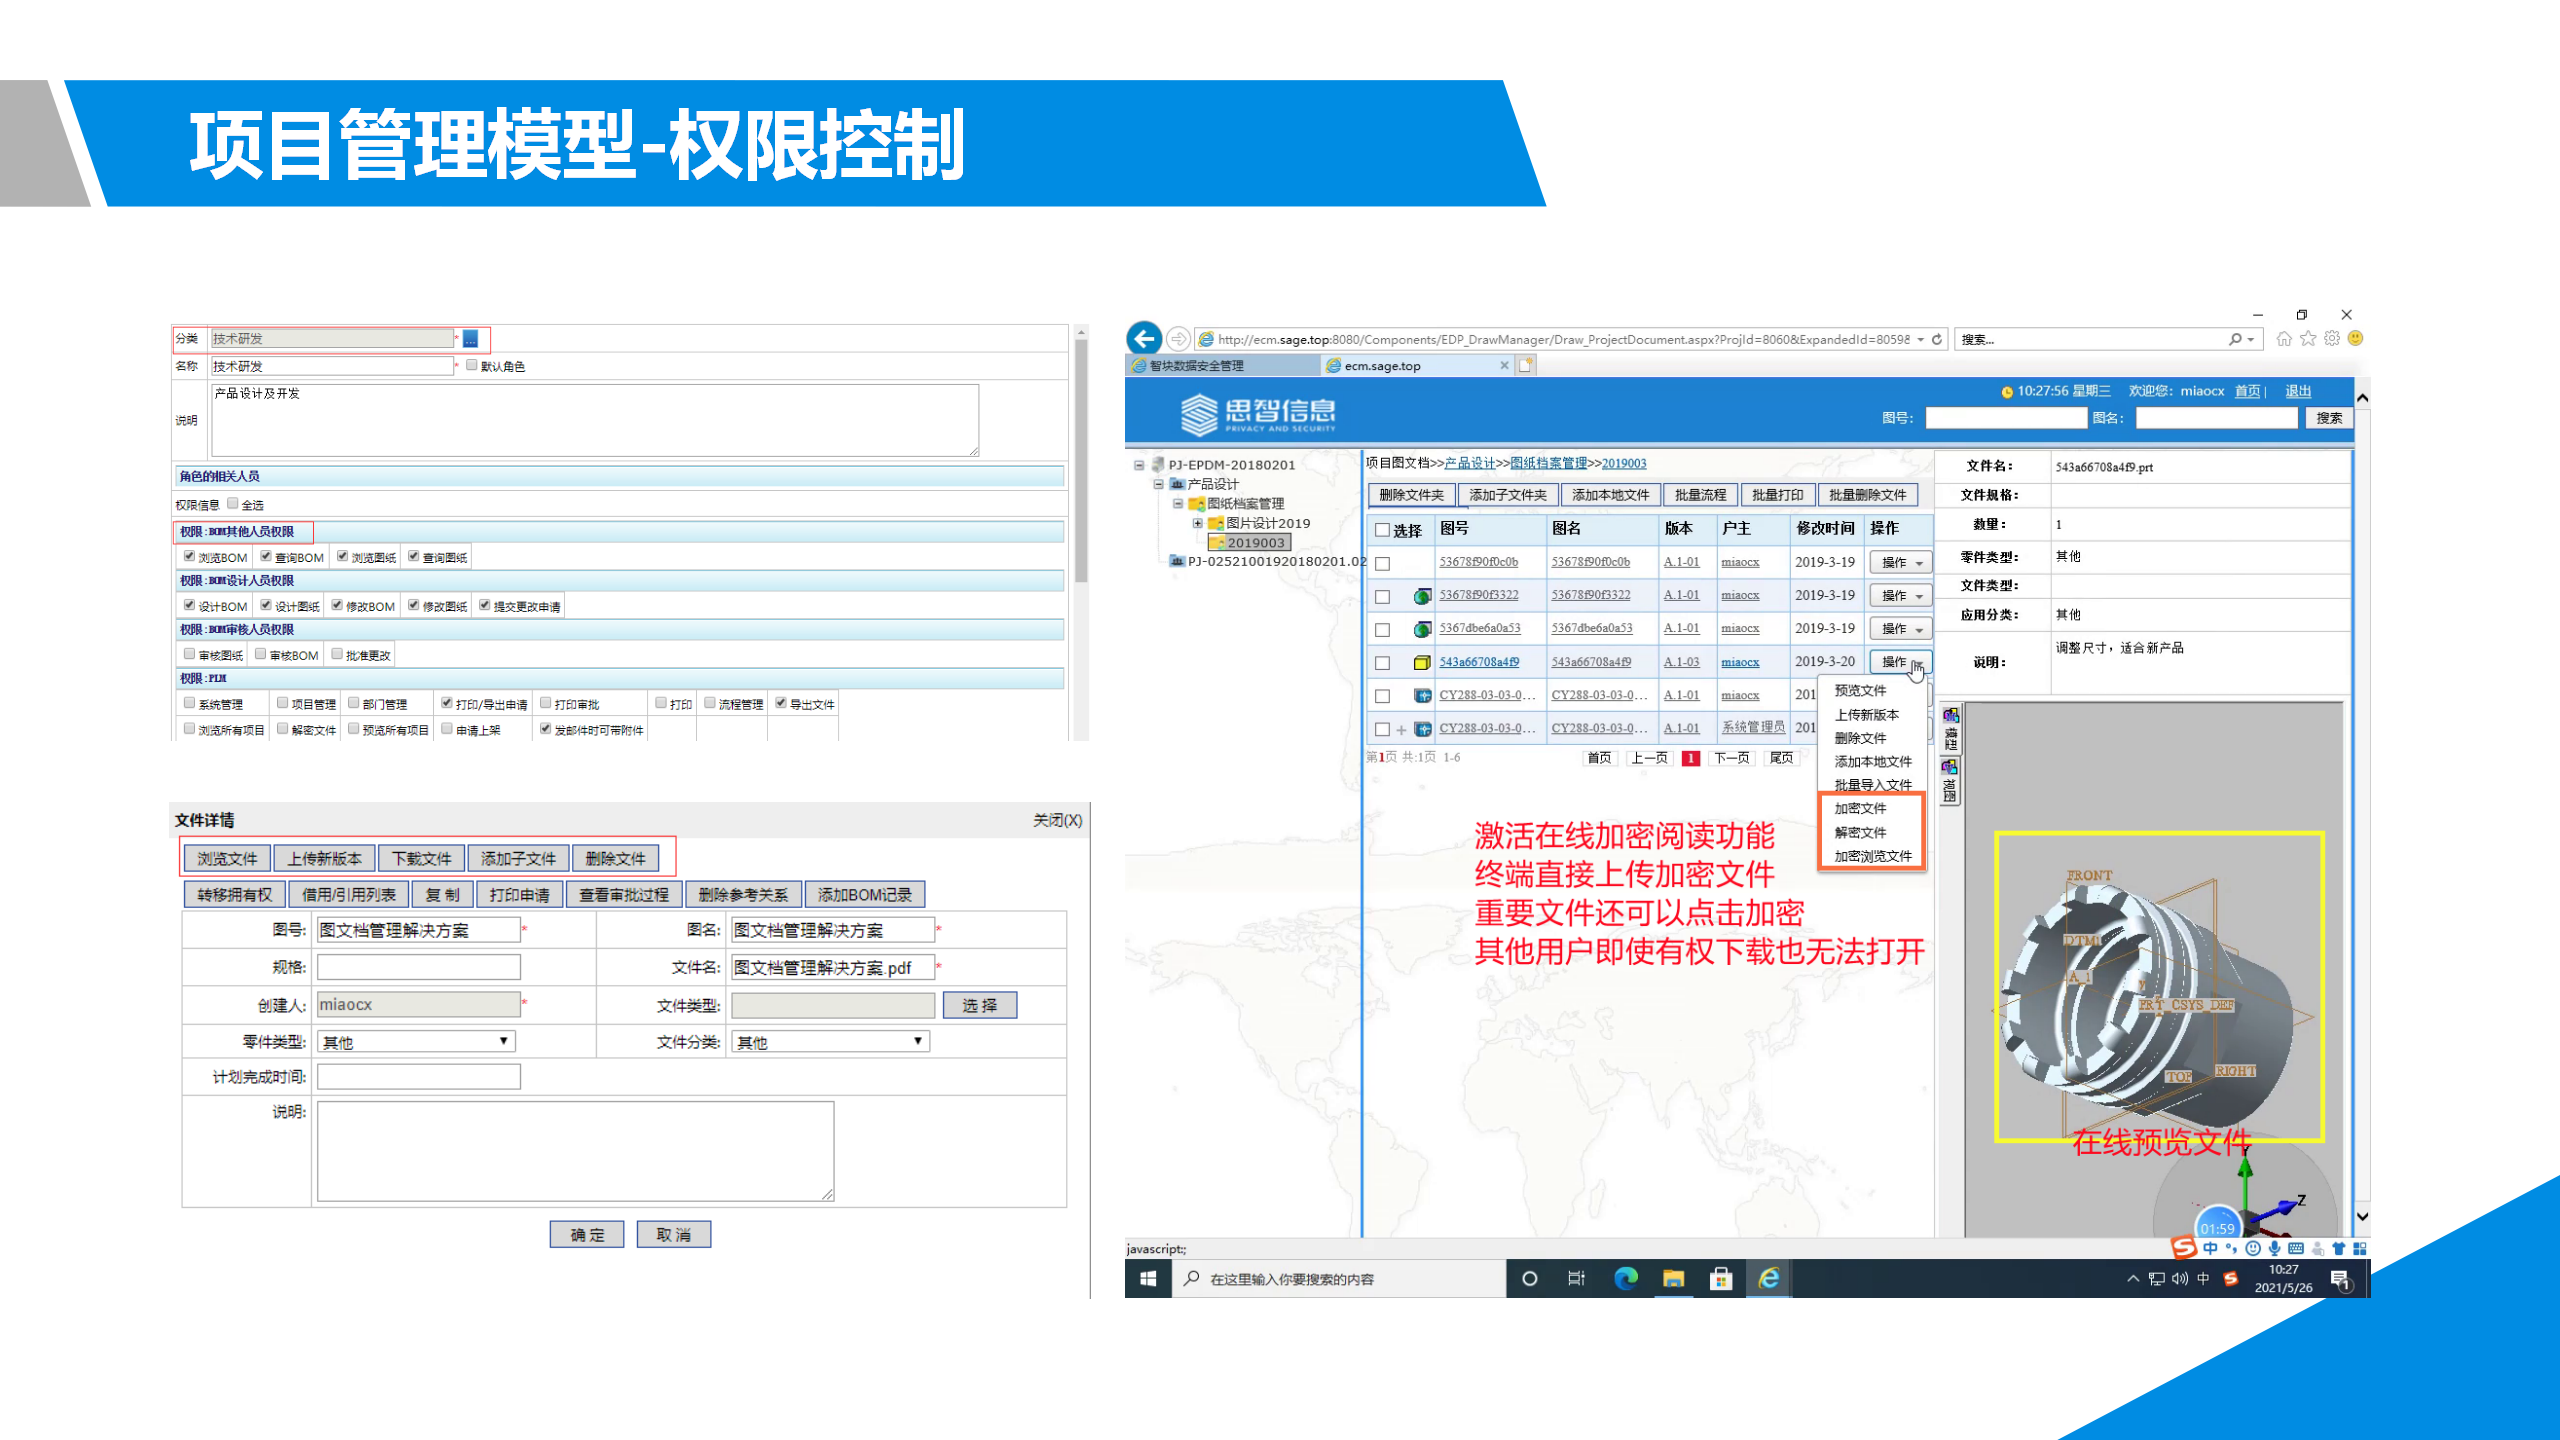Click the address bar refresh icon
2560x1440 pixels.
[x=1937, y=339]
